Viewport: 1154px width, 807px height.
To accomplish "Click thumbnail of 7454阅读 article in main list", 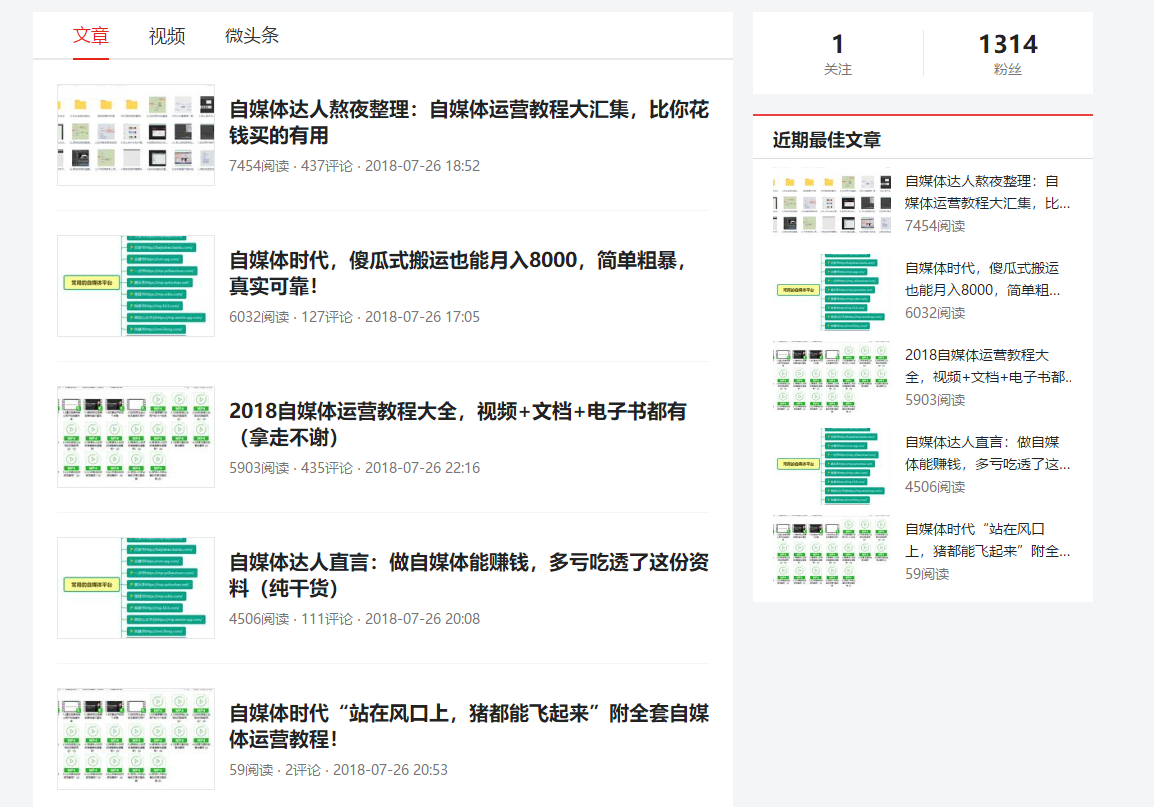I will 136,135.
